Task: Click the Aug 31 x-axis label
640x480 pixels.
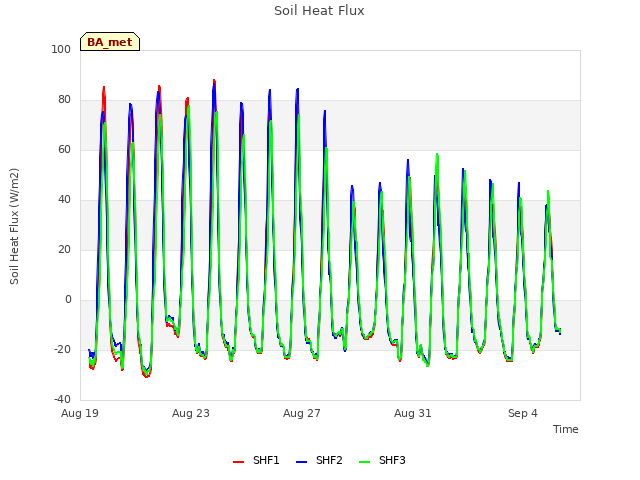Action: click(x=413, y=413)
